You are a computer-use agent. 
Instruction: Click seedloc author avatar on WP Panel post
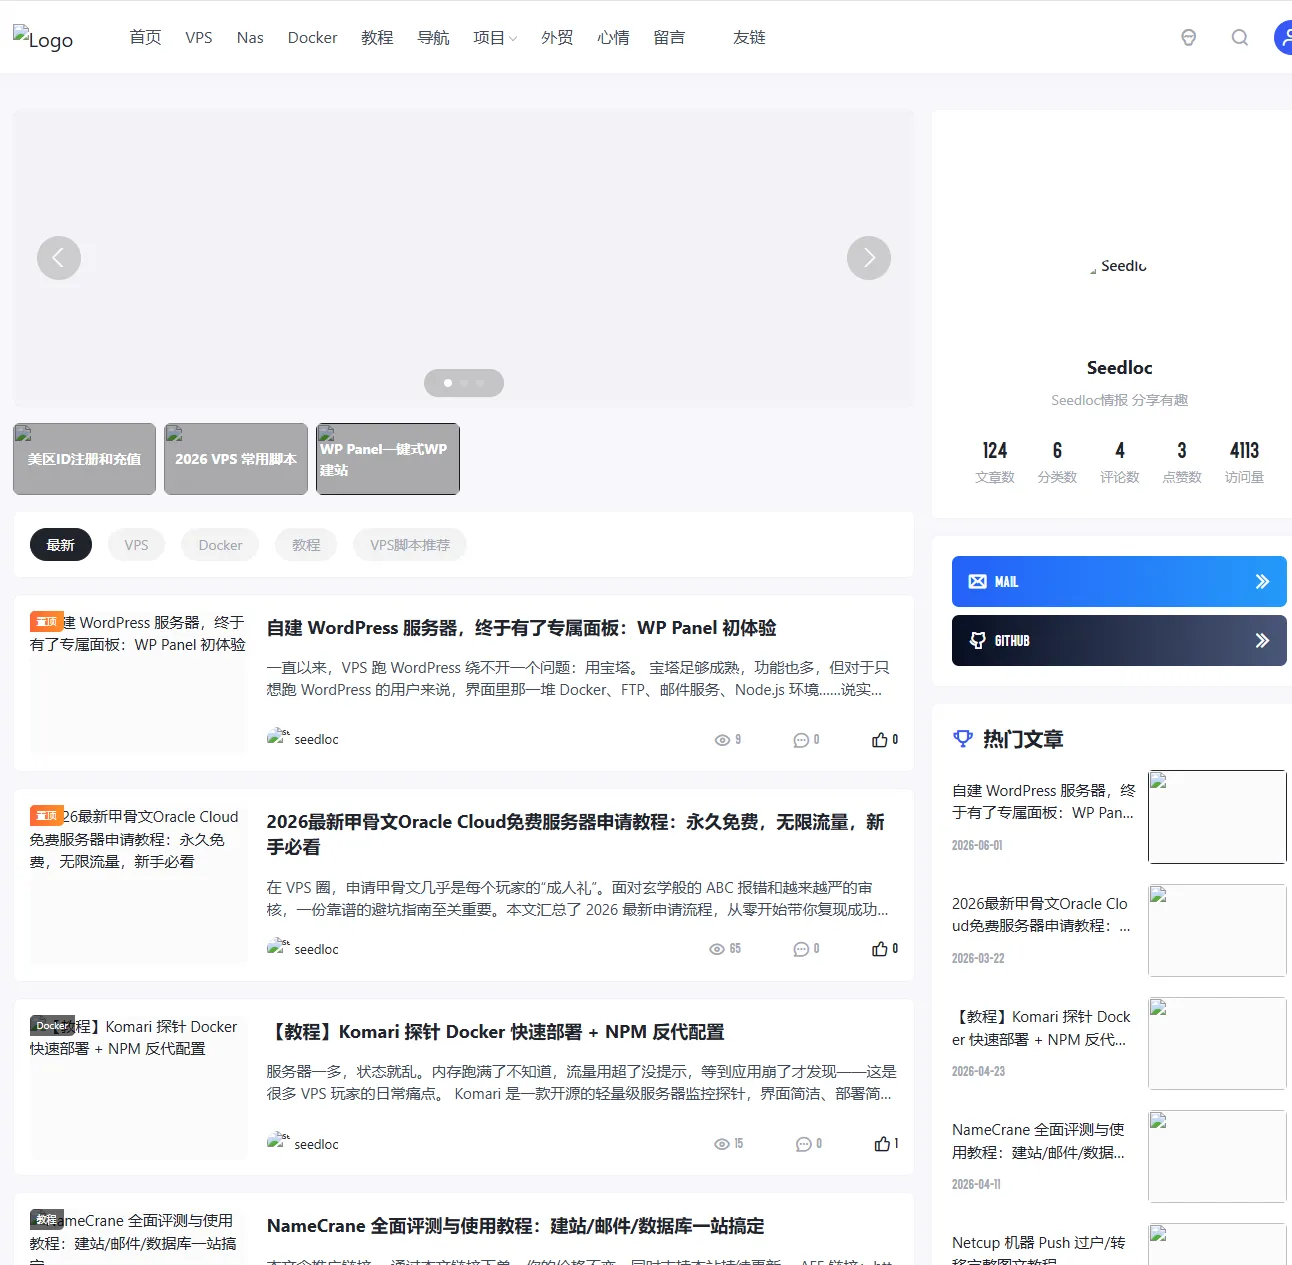[278, 738]
